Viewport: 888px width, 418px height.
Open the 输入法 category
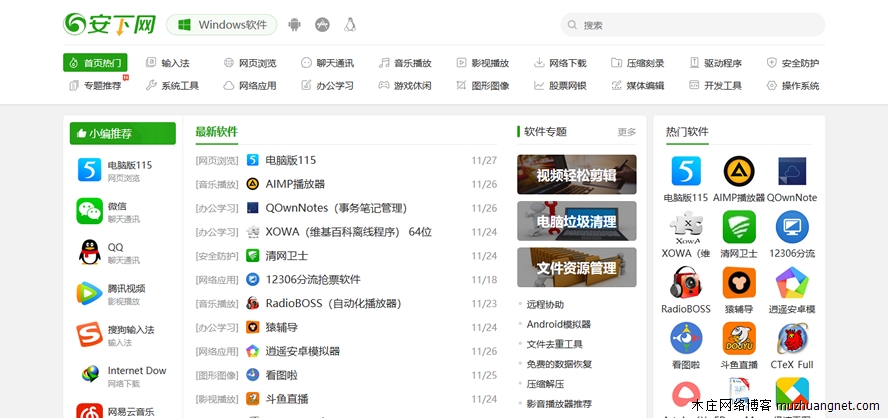pyautogui.click(x=168, y=63)
